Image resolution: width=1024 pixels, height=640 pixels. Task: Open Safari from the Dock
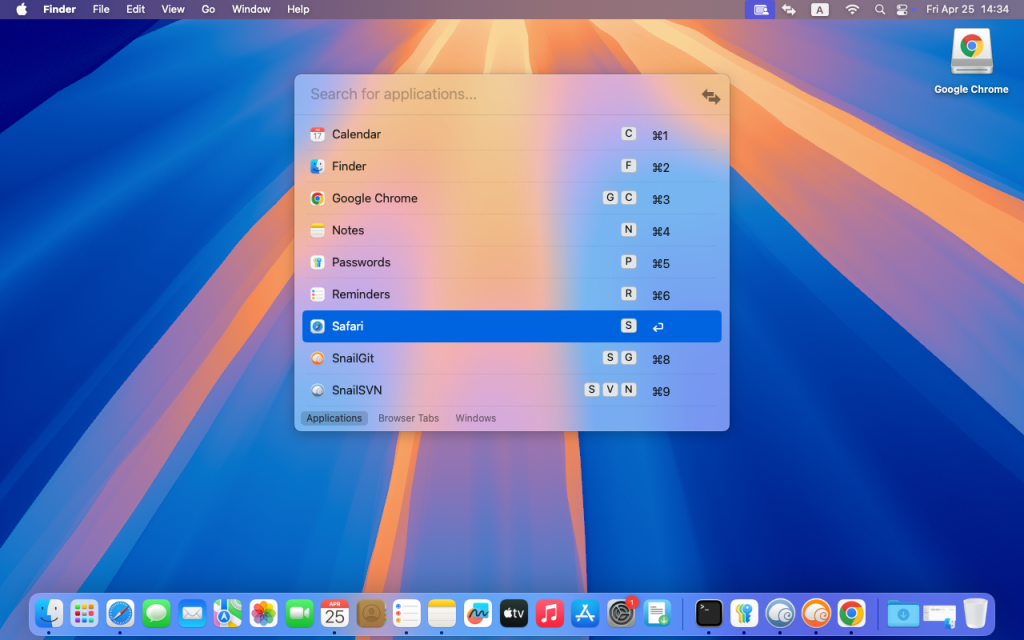(120, 614)
